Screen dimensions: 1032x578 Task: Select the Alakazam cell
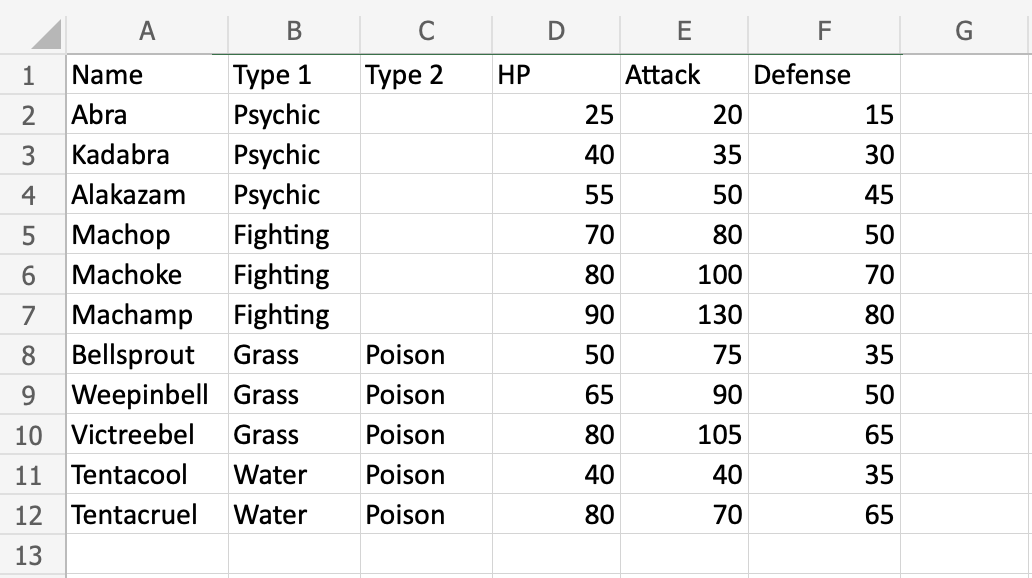pos(147,195)
